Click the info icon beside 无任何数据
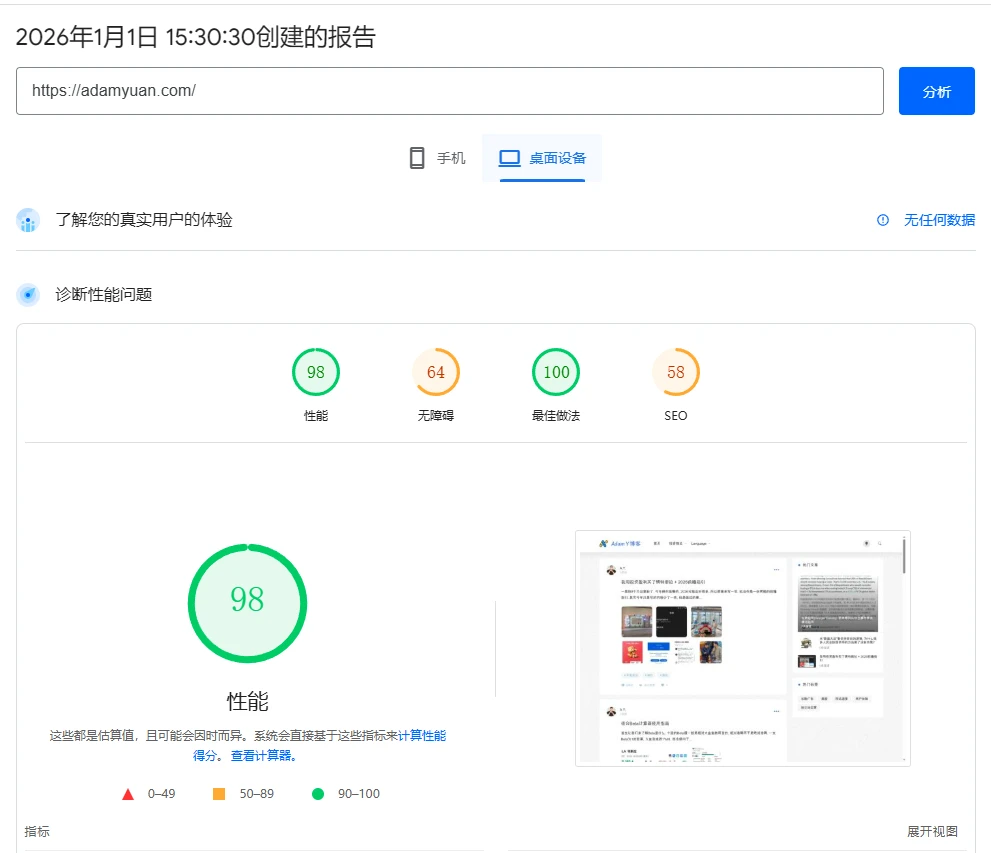Screen dimensions: 991x853 coord(883,220)
